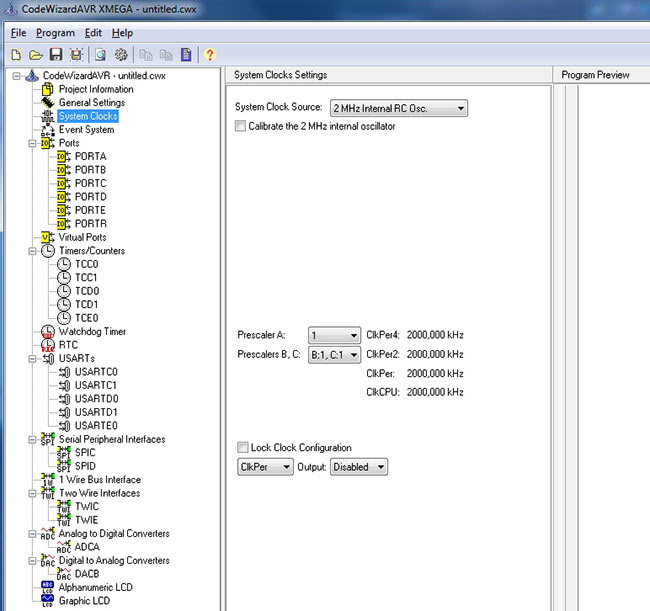The height and width of the screenshot is (611, 650).
Task: Select PORTA in the tree
Action: click(90, 157)
